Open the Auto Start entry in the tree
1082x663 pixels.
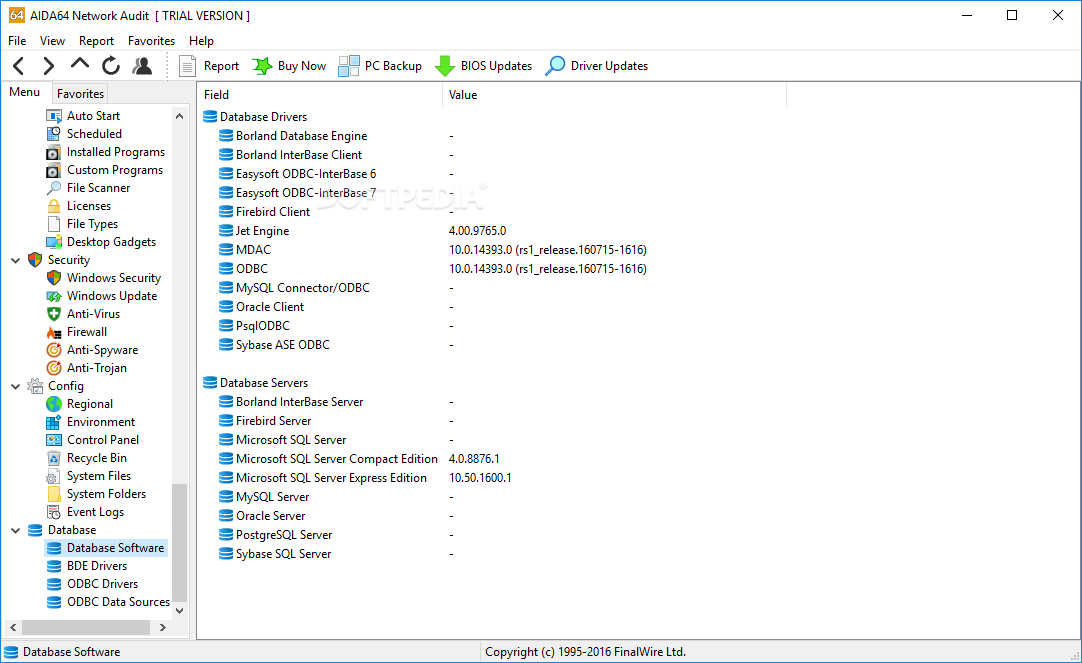[x=93, y=116]
